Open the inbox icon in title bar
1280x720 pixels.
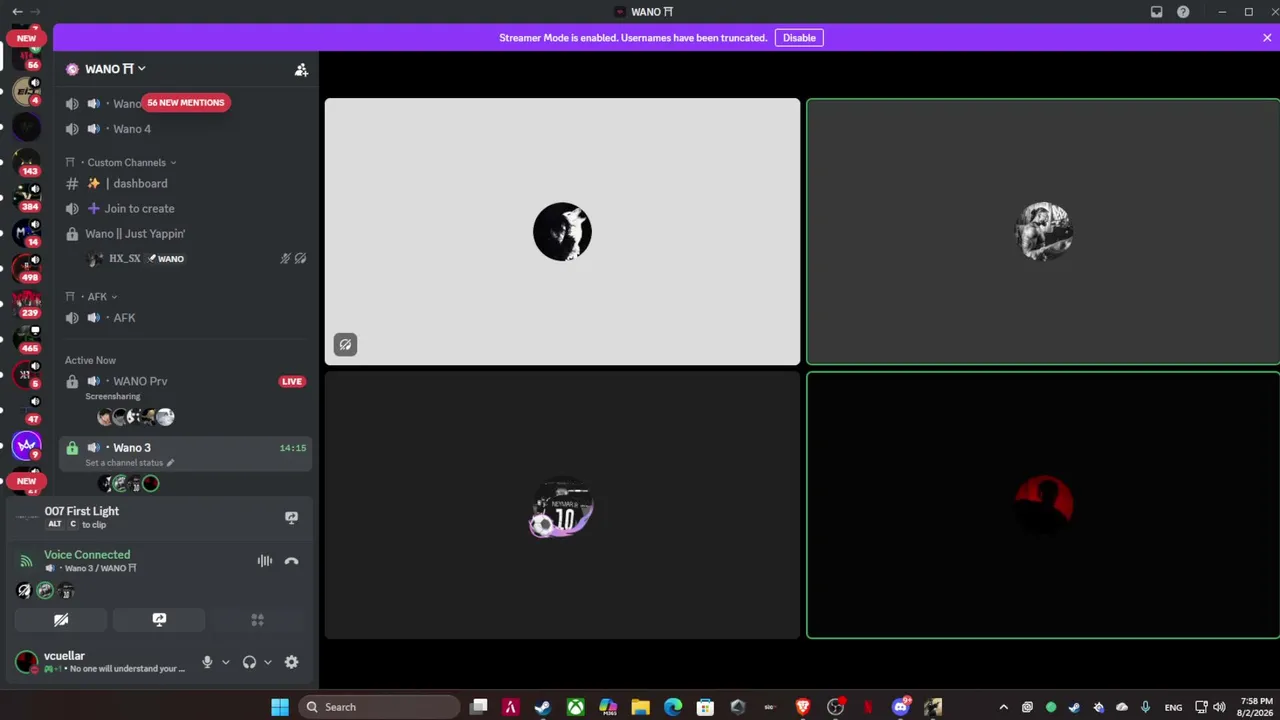(1157, 12)
